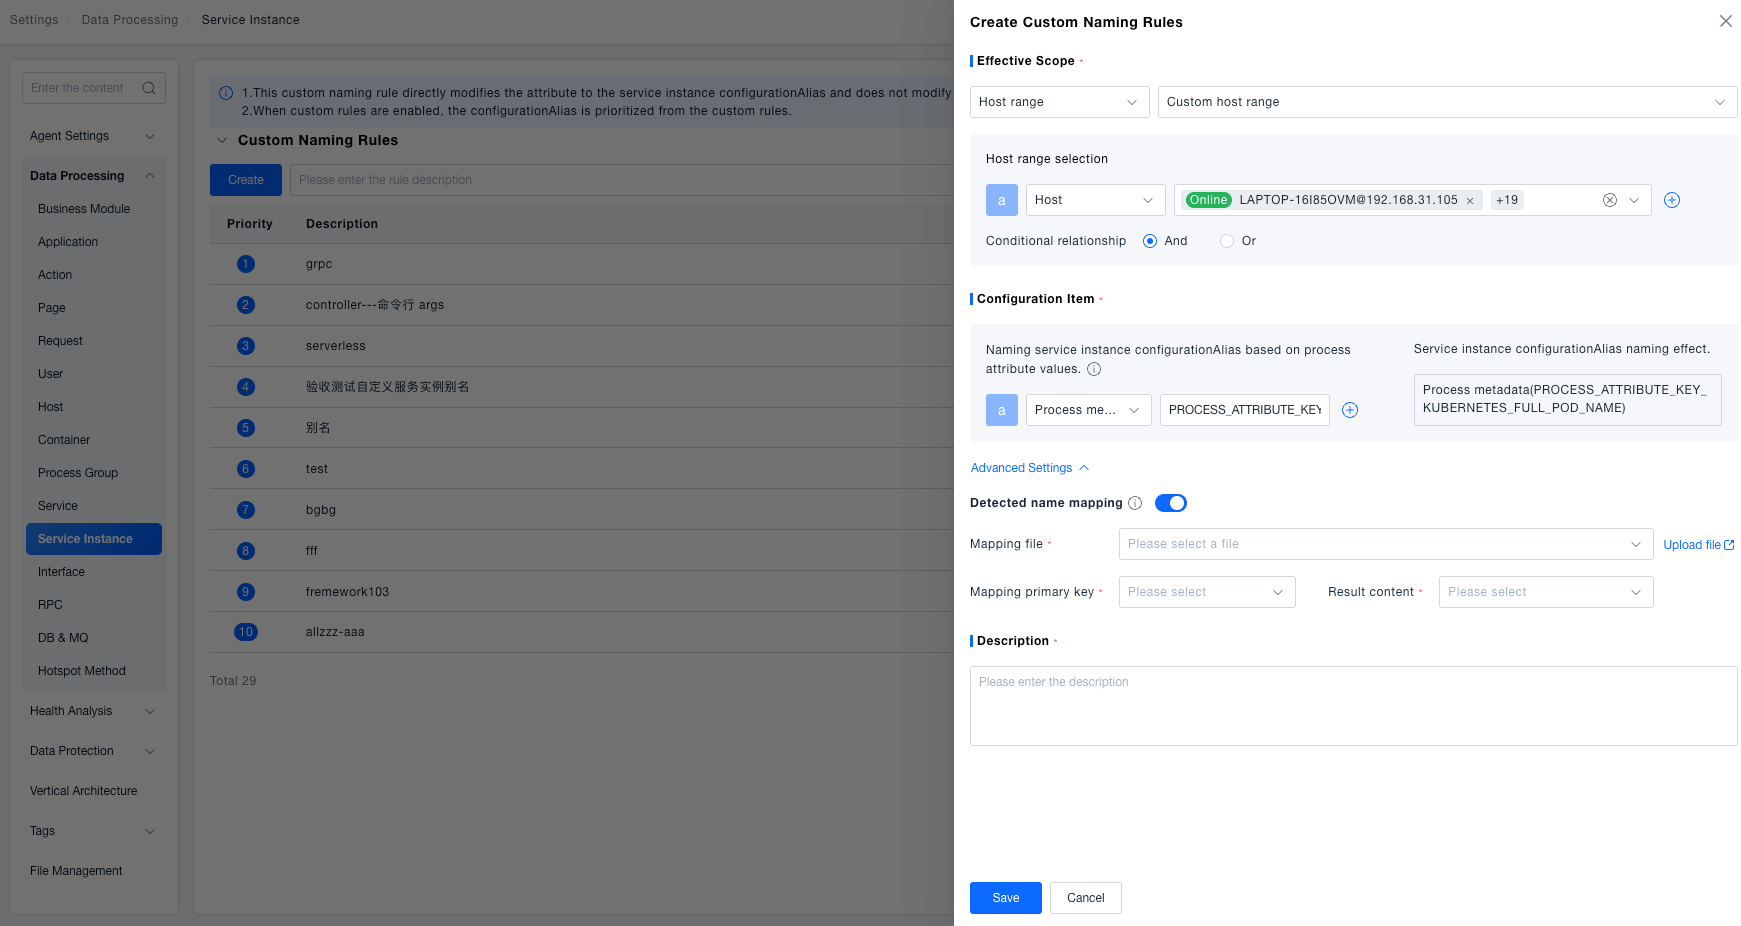
Task: Go to Data Processing breadcrumb
Action: [130, 20]
